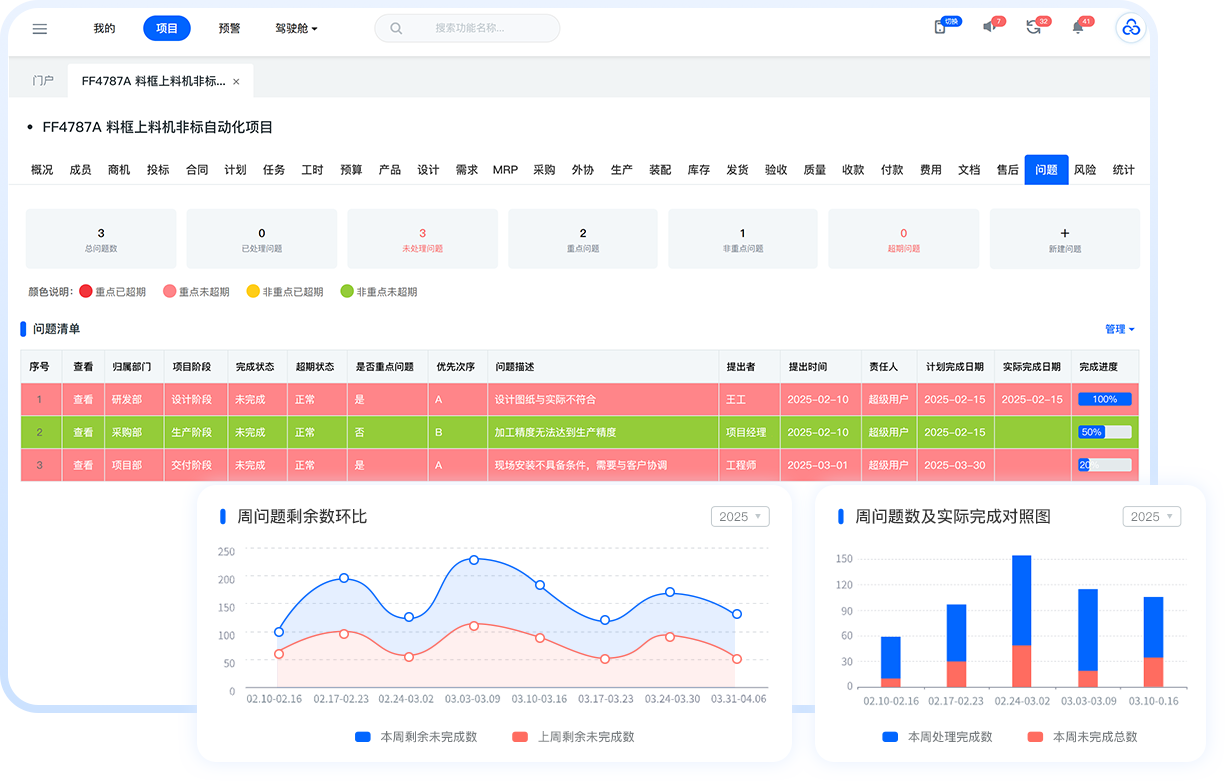
Task: Click the 50% progress bar in row 2
Action: point(1104,433)
